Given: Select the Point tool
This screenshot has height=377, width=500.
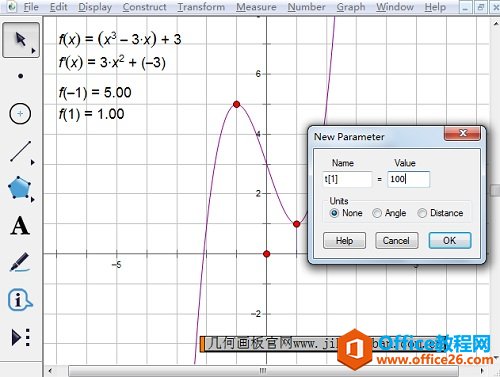Looking at the screenshot, I should pyautogui.click(x=21, y=76).
